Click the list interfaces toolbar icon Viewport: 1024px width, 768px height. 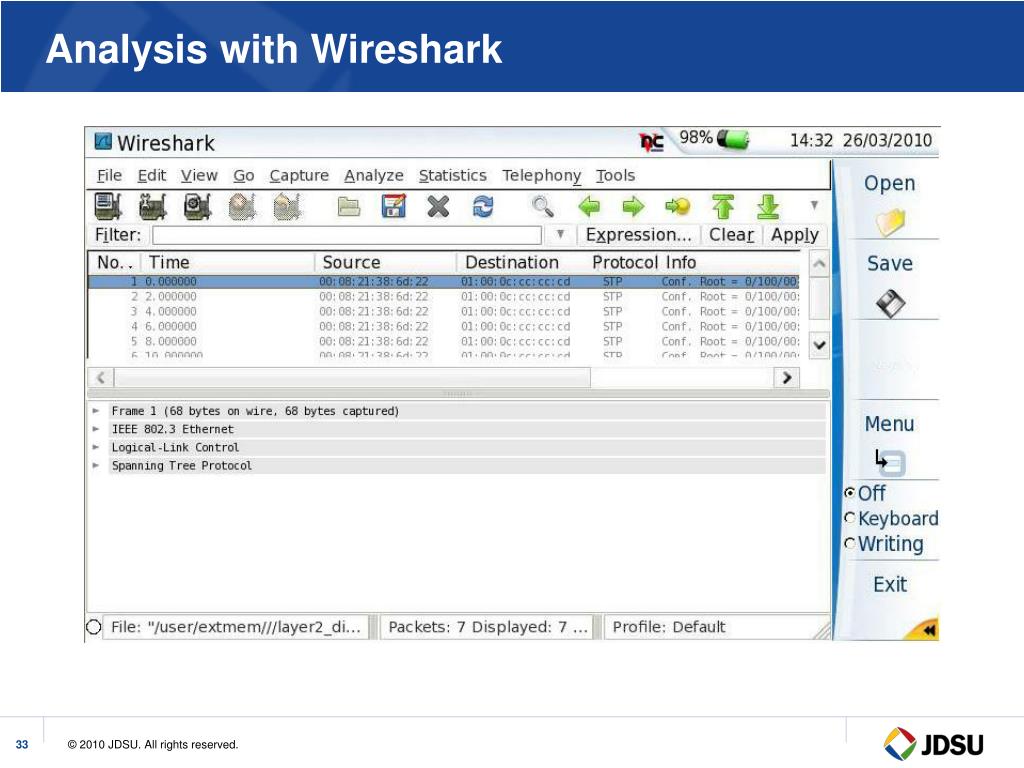108,206
